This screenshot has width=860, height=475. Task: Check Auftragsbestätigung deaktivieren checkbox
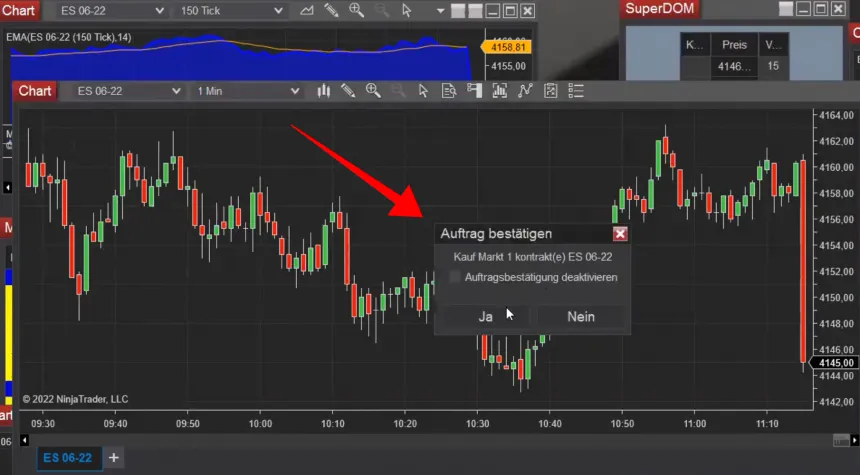tap(455, 277)
